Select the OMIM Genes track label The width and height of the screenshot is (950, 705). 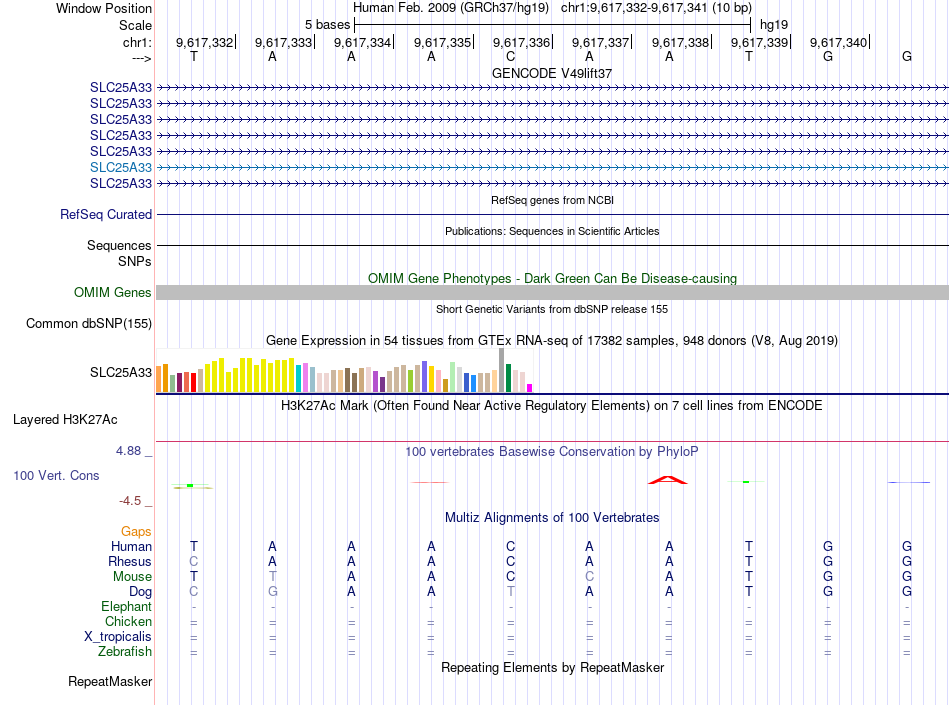(x=113, y=293)
